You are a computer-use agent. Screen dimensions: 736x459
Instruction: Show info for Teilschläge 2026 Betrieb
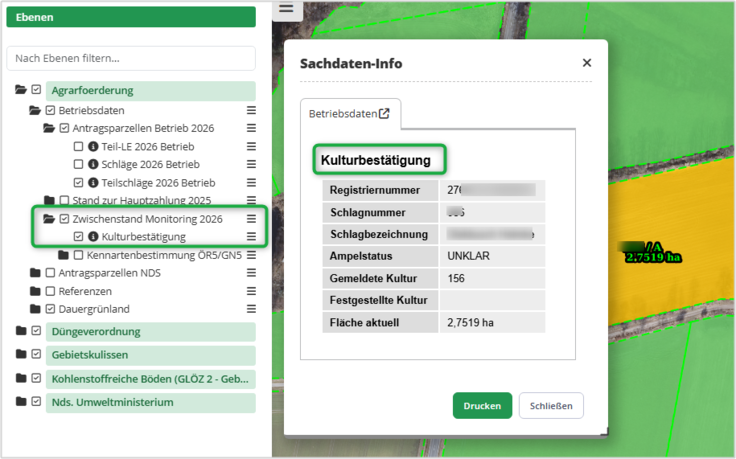pyautogui.click(x=93, y=183)
